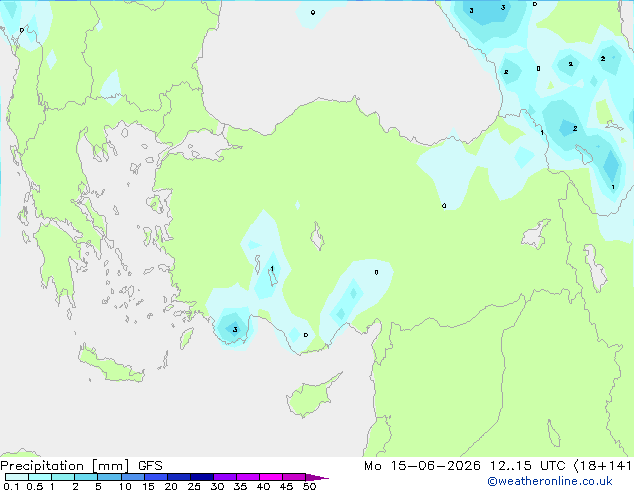The height and width of the screenshot is (490, 634).
Task: Select the 35–40 mm legend color swatch
Action: click(247, 477)
